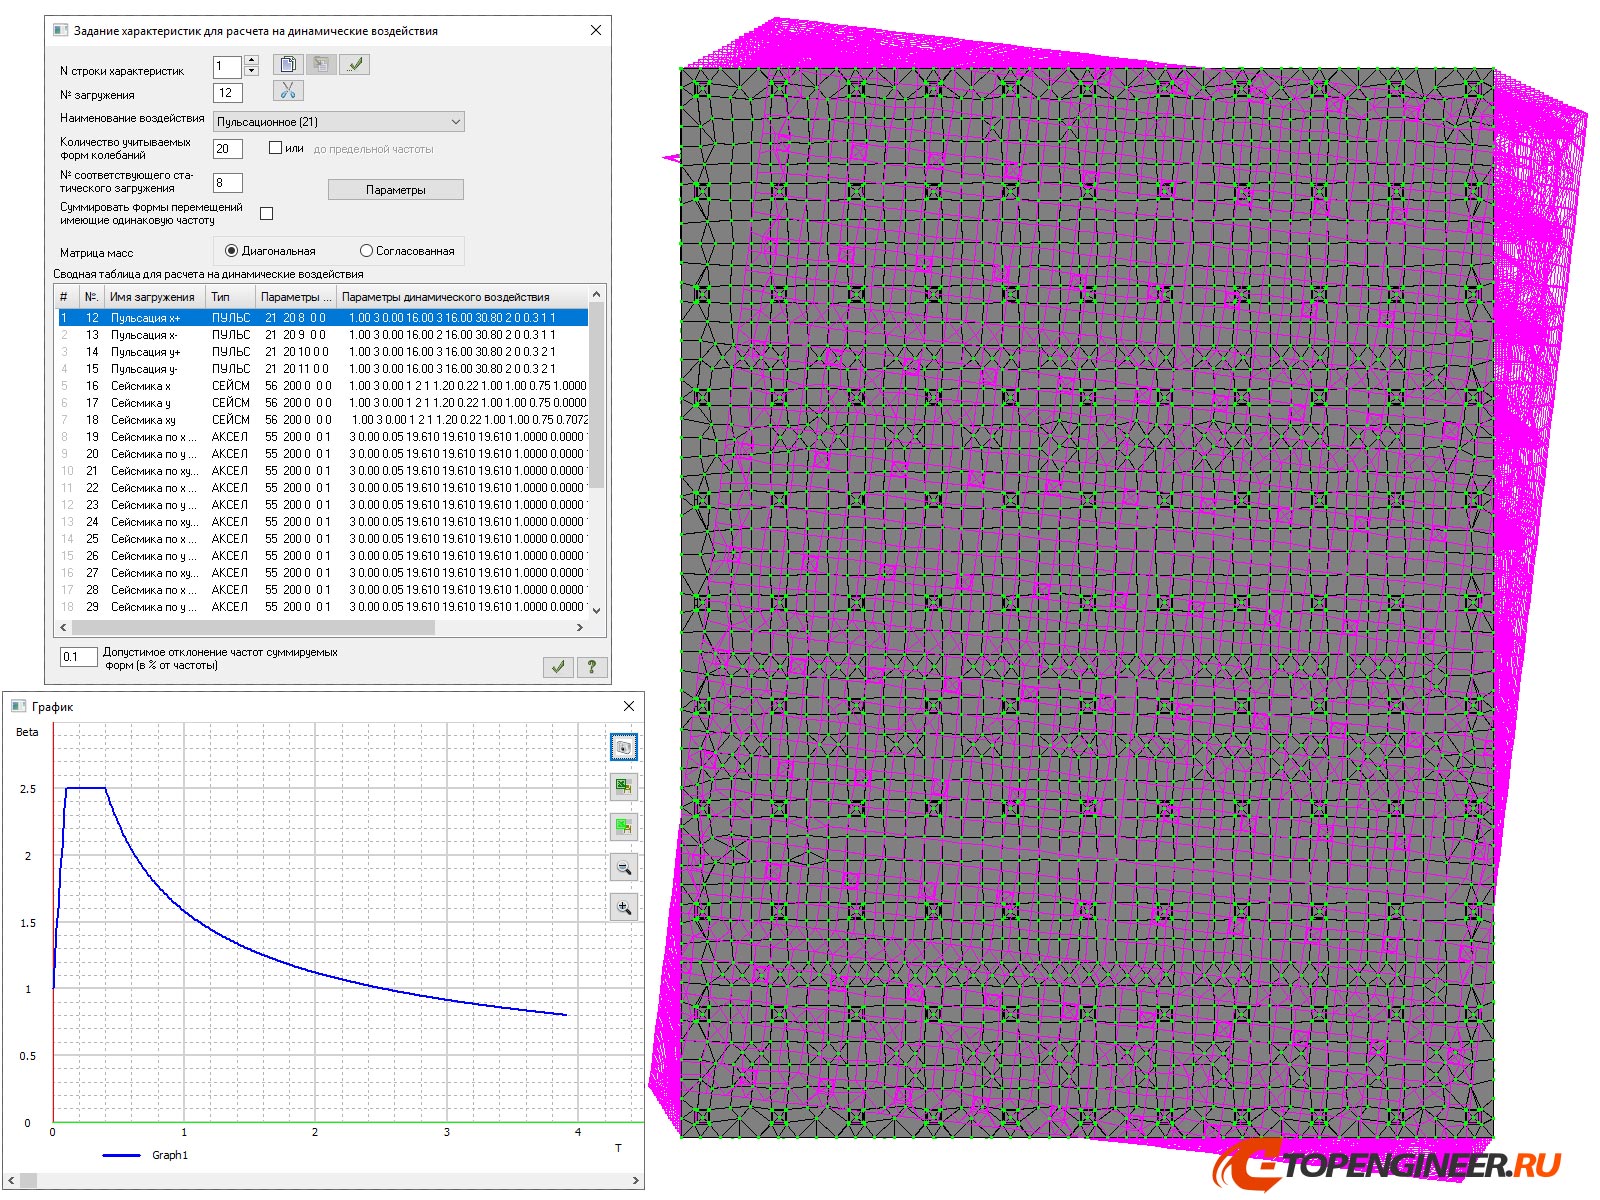Click the copy row icon in the dialog
Image resolution: width=1600 pixels, height=1200 pixels.
[x=288, y=65]
